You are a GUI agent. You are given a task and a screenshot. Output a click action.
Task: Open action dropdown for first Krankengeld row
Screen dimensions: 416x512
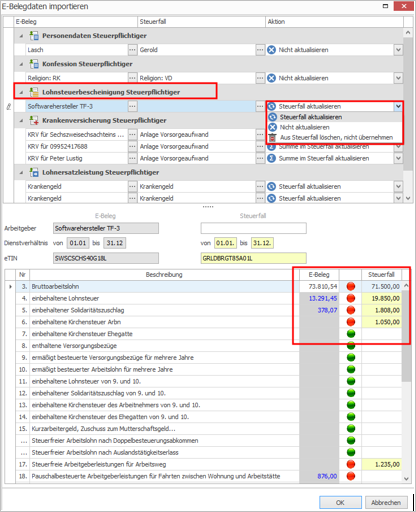pos(398,186)
